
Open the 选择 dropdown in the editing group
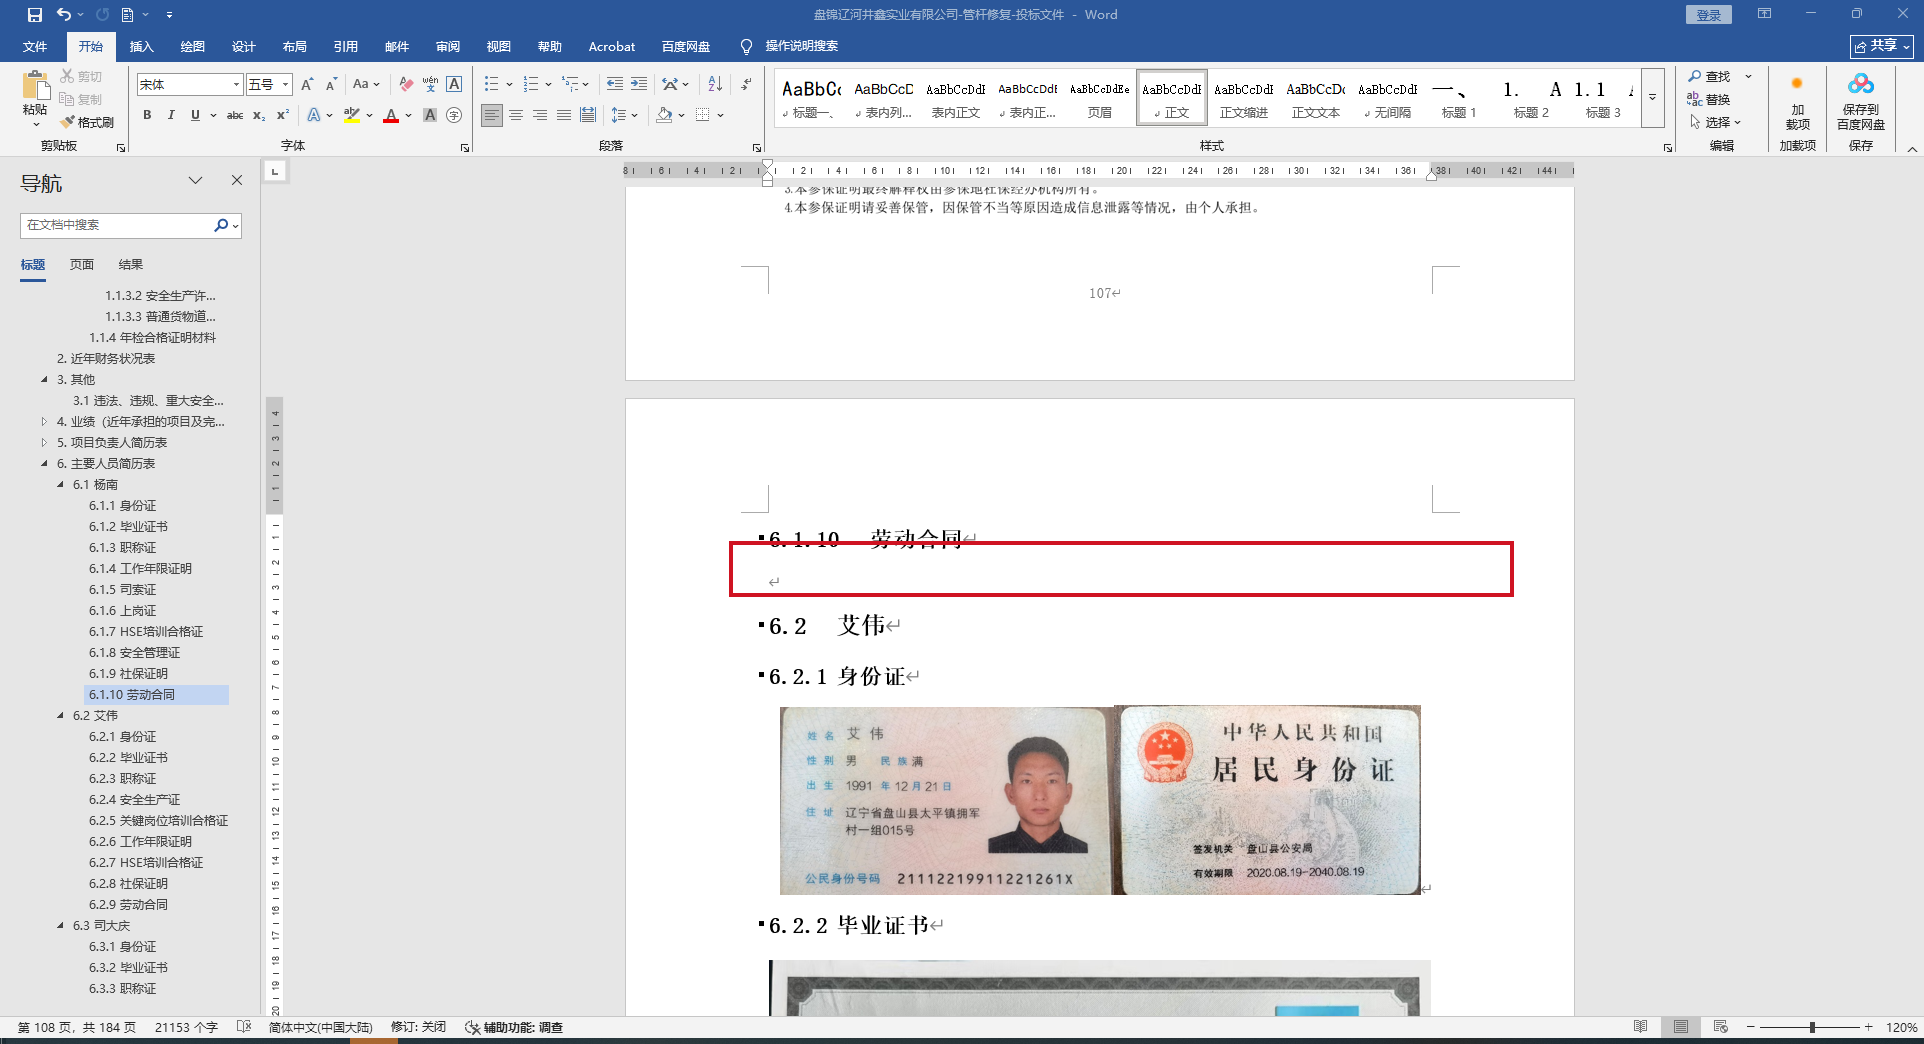point(1715,122)
